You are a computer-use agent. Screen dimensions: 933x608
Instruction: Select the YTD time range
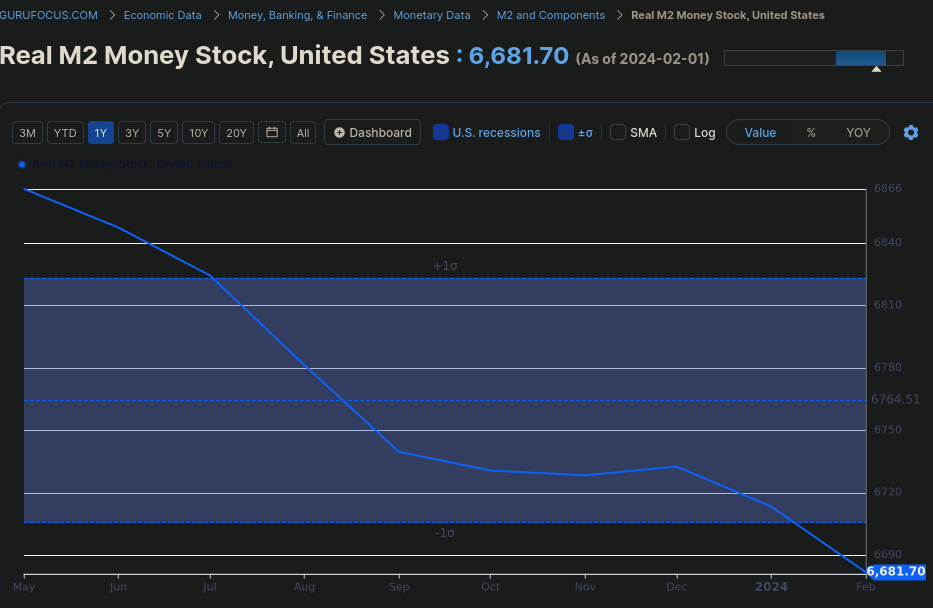coord(65,132)
